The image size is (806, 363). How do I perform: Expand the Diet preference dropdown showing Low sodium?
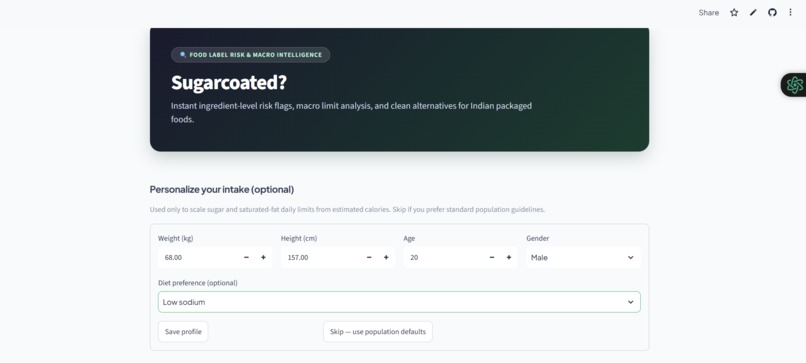pyautogui.click(x=399, y=302)
